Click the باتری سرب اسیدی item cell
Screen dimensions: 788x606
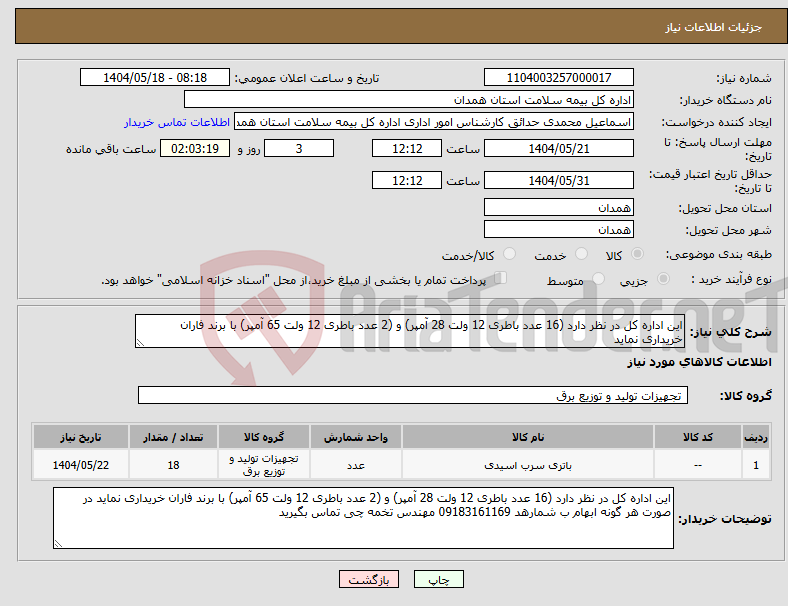click(x=528, y=464)
